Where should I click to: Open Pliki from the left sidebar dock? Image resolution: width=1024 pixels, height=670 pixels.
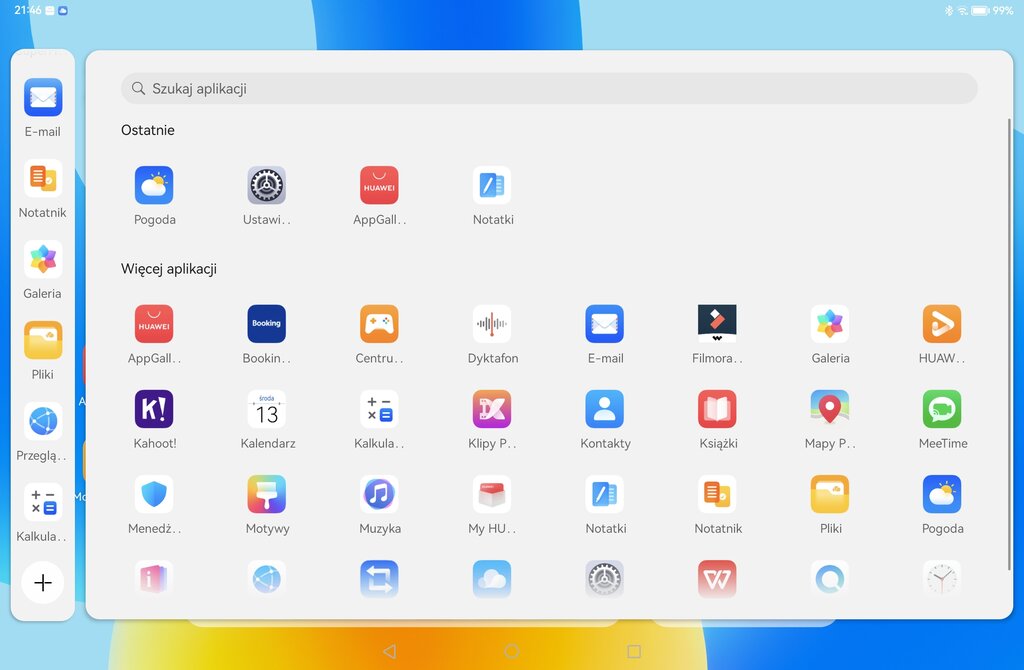click(x=43, y=340)
